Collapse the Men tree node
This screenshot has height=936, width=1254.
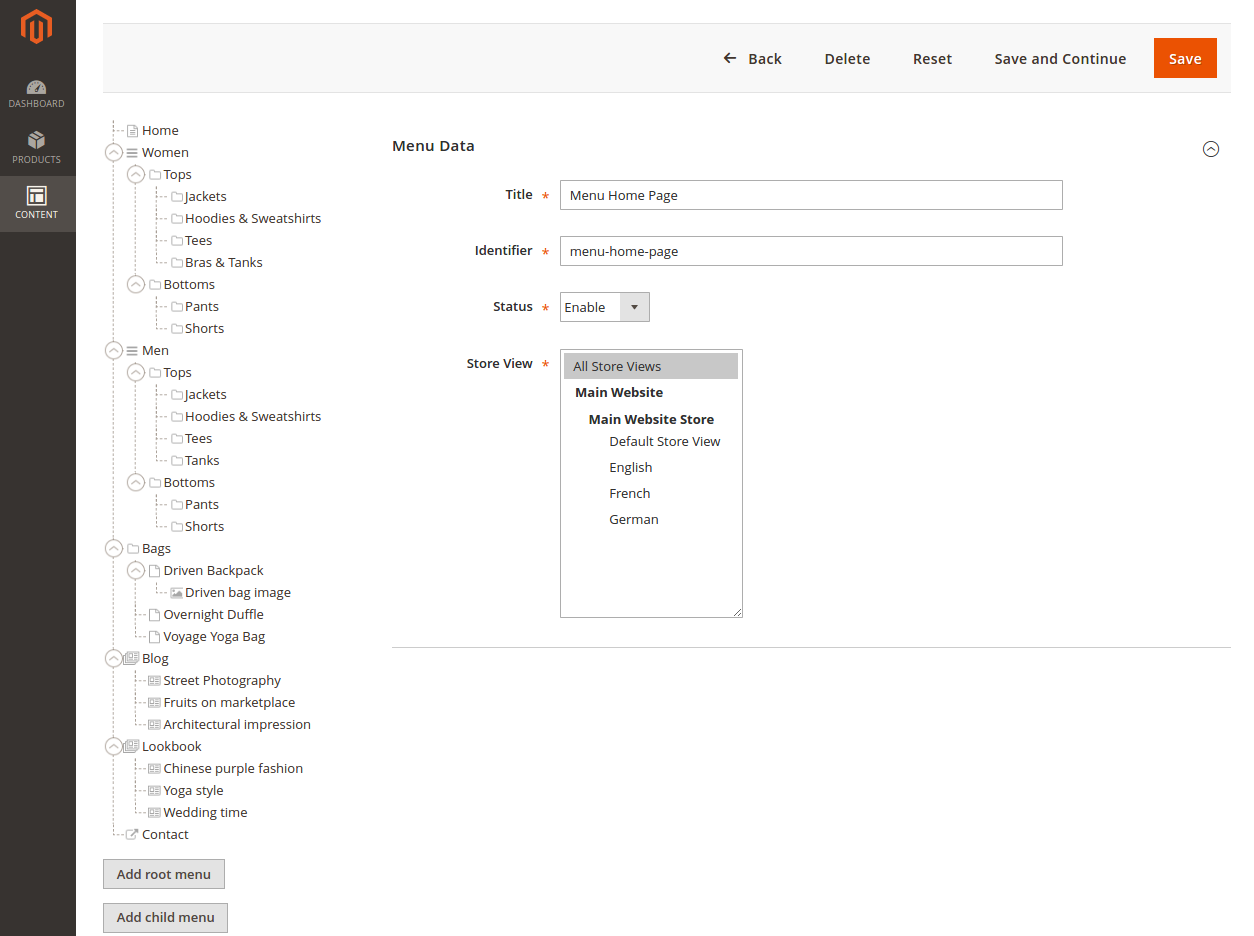click(x=114, y=351)
